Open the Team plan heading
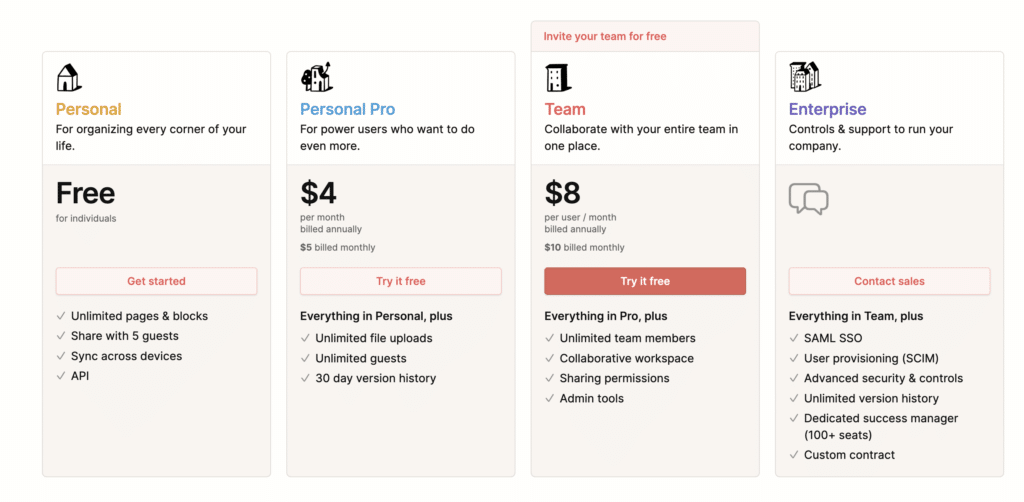The height and width of the screenshot is (502, 1024). [x=565, y=109]
